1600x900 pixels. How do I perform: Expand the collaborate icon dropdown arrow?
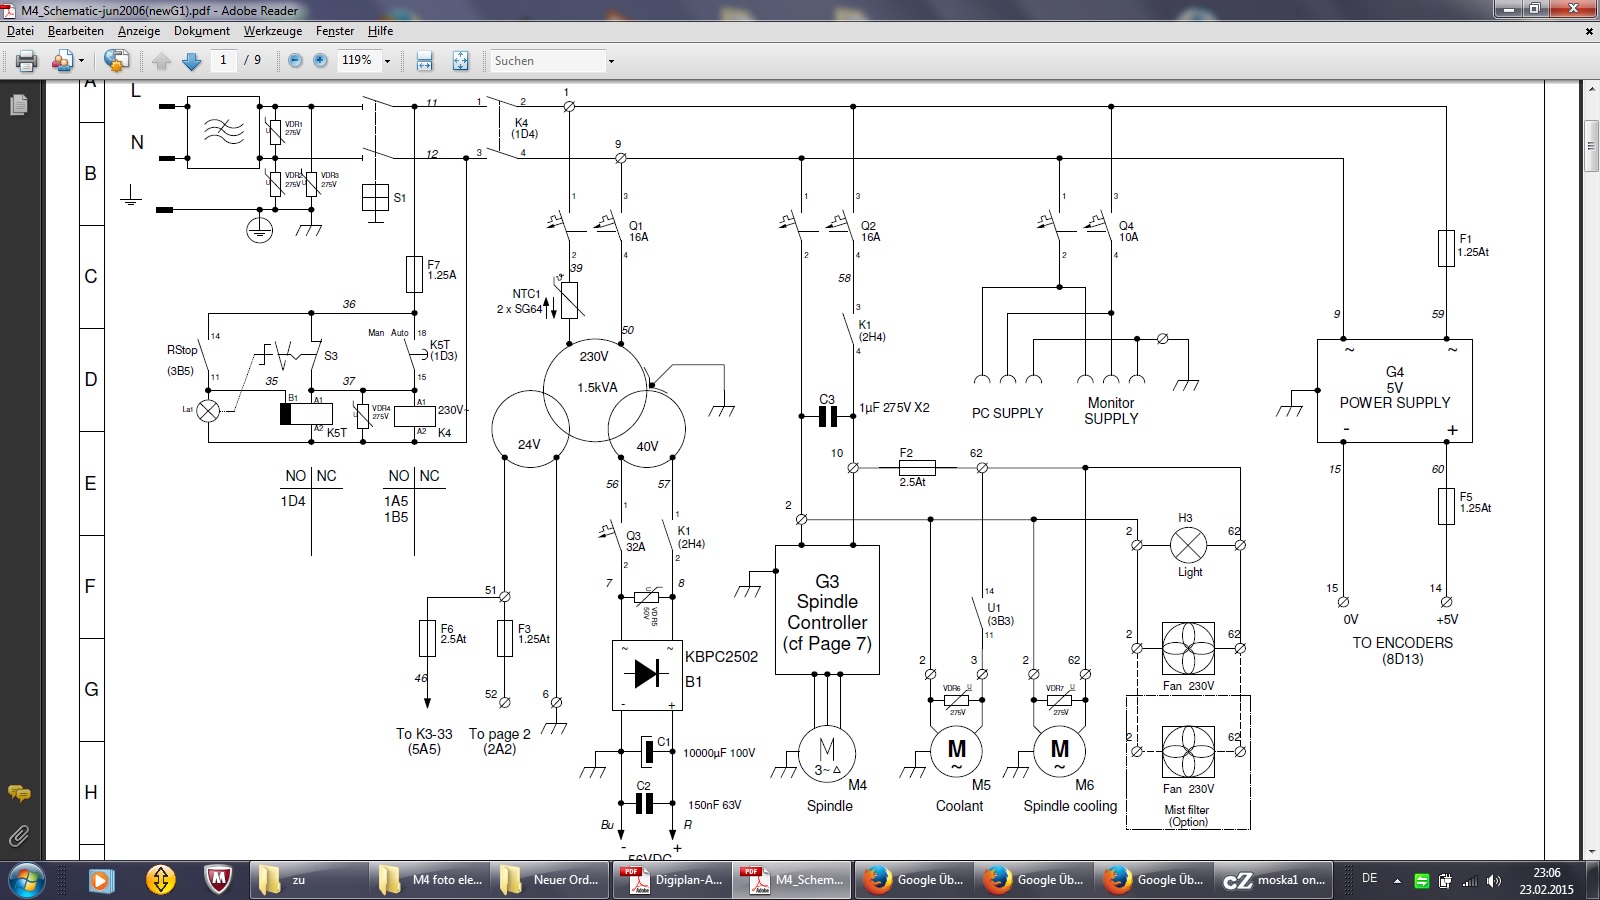pos(81,61)
